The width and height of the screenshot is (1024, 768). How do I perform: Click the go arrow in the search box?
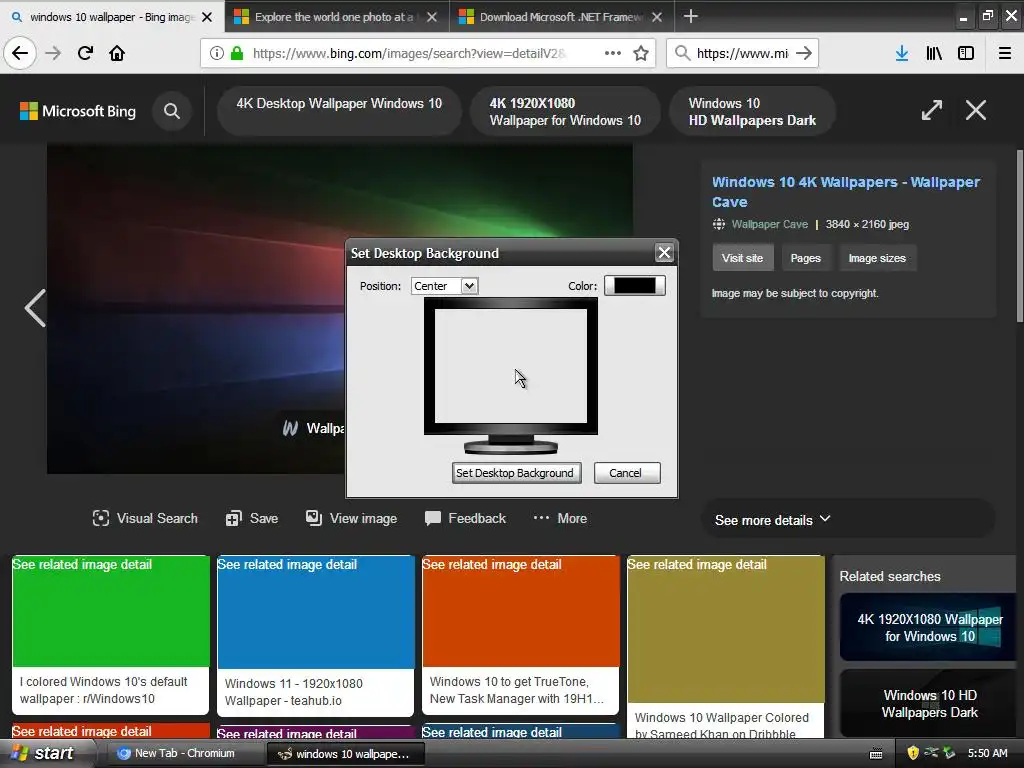point(804,53)
